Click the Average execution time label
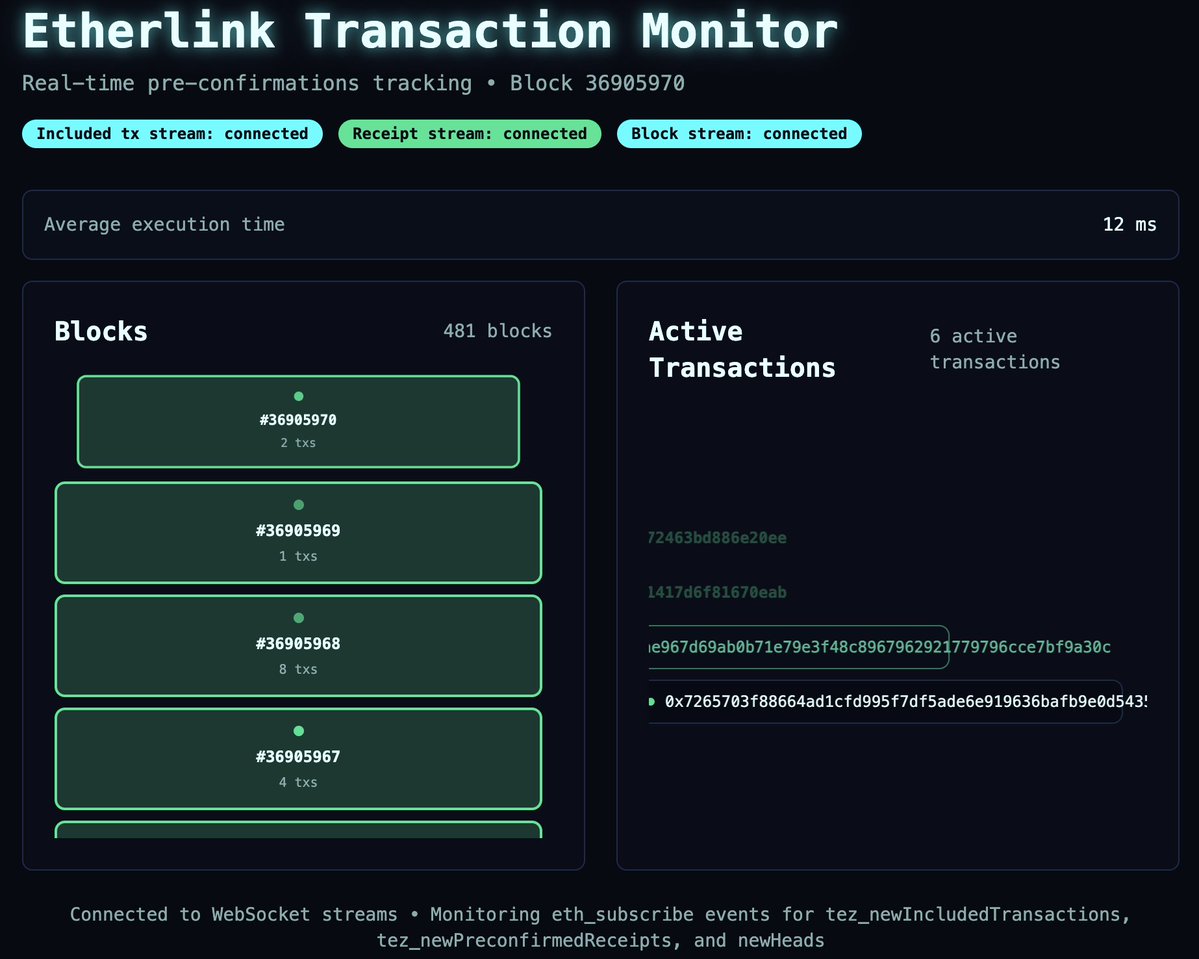Image resolution: width=1199 pixels, height=959 pixels. tap(164, 224)
